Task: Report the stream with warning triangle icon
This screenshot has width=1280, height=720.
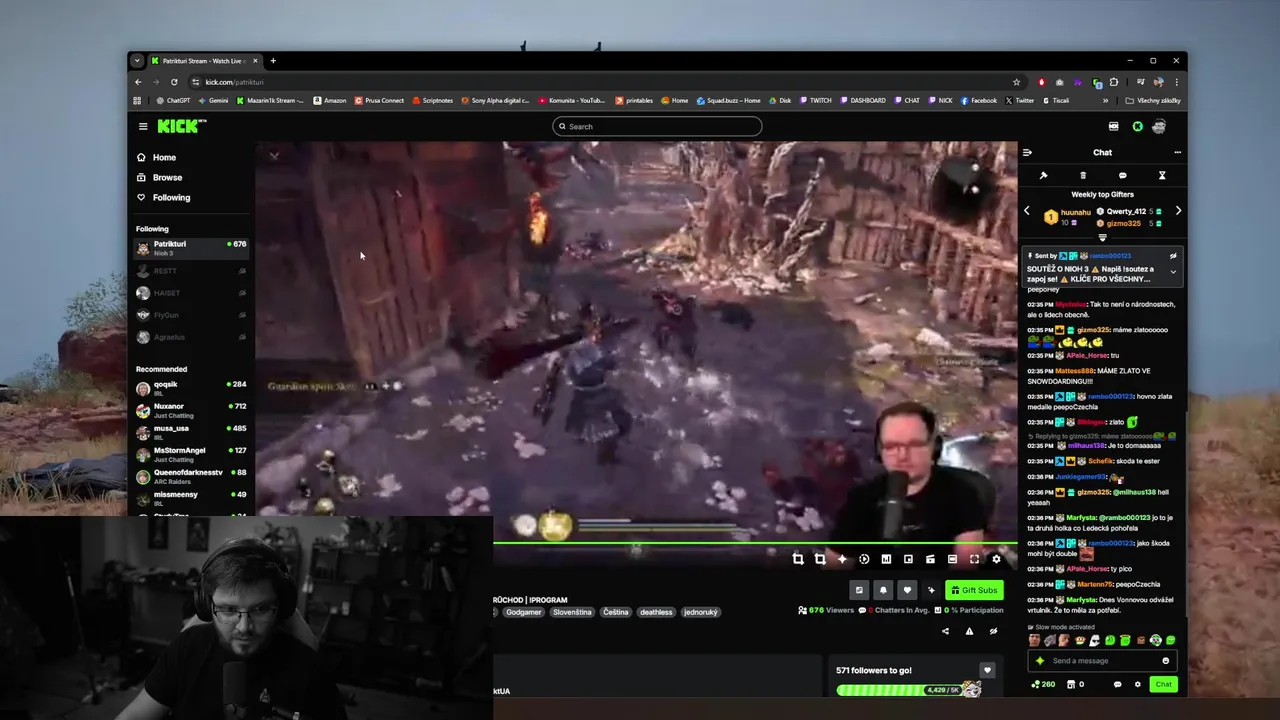Action: [969, 631]
